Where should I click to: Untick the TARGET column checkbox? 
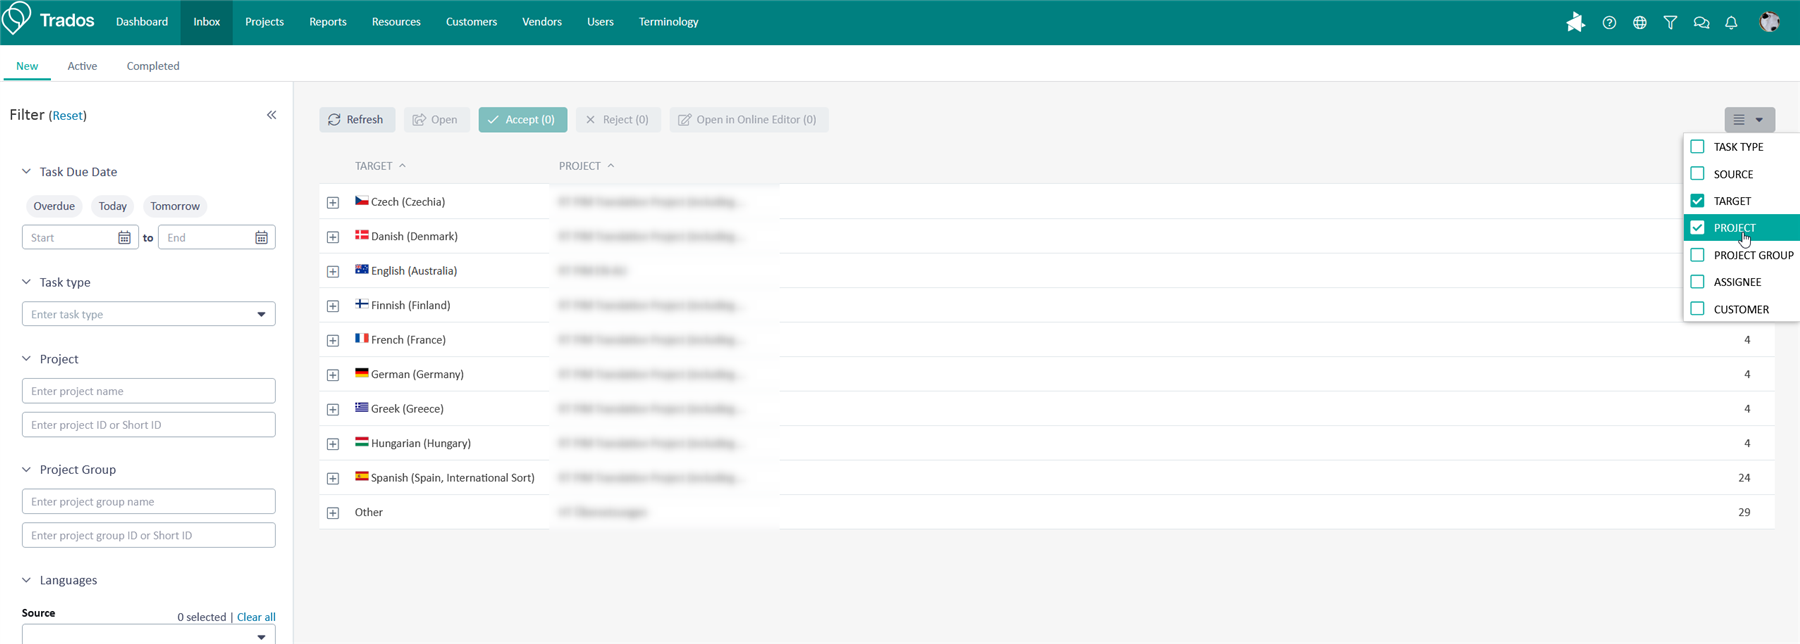coord(1697,201)
